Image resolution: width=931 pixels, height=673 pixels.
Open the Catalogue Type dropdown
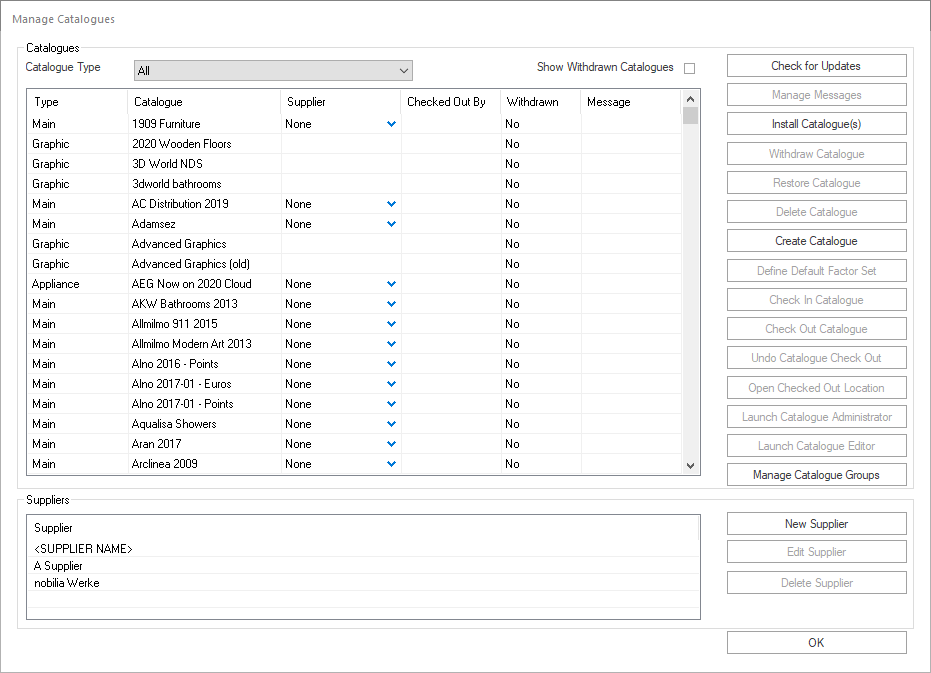pos(273,71)
